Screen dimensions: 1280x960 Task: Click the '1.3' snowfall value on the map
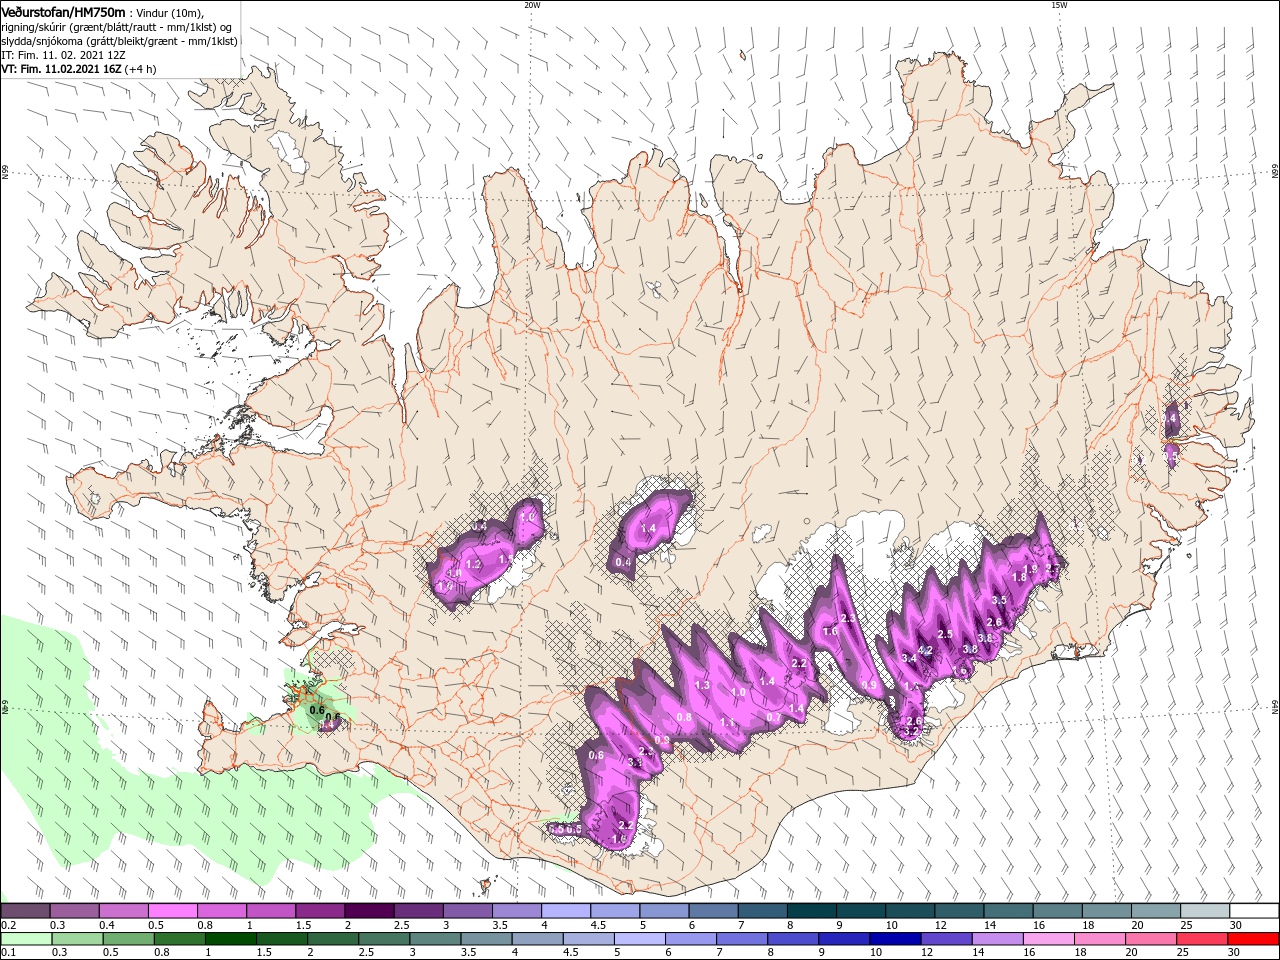tap(702, 685)
